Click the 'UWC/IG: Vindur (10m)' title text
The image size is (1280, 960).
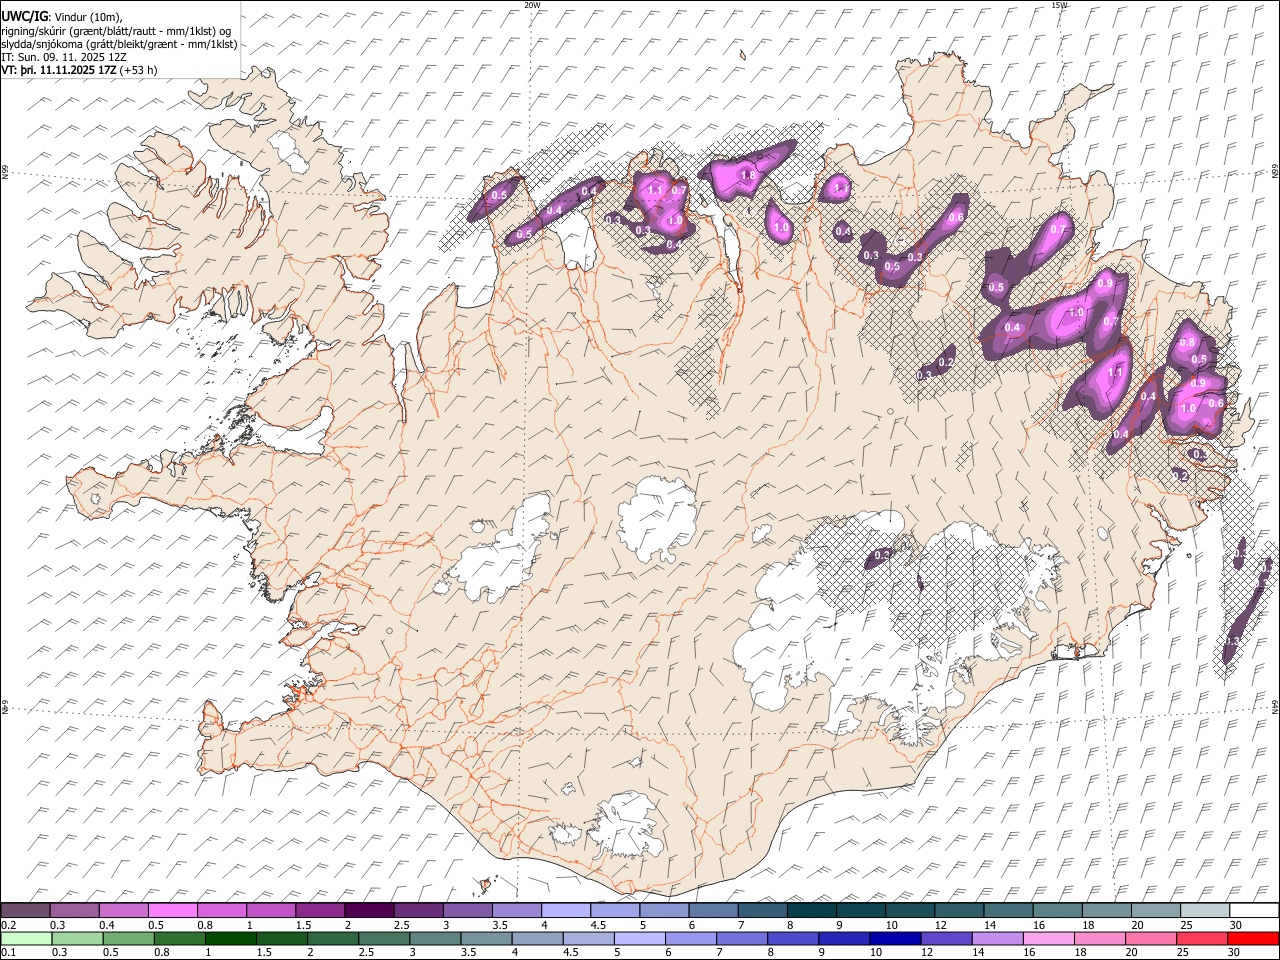tap(62, 17)
